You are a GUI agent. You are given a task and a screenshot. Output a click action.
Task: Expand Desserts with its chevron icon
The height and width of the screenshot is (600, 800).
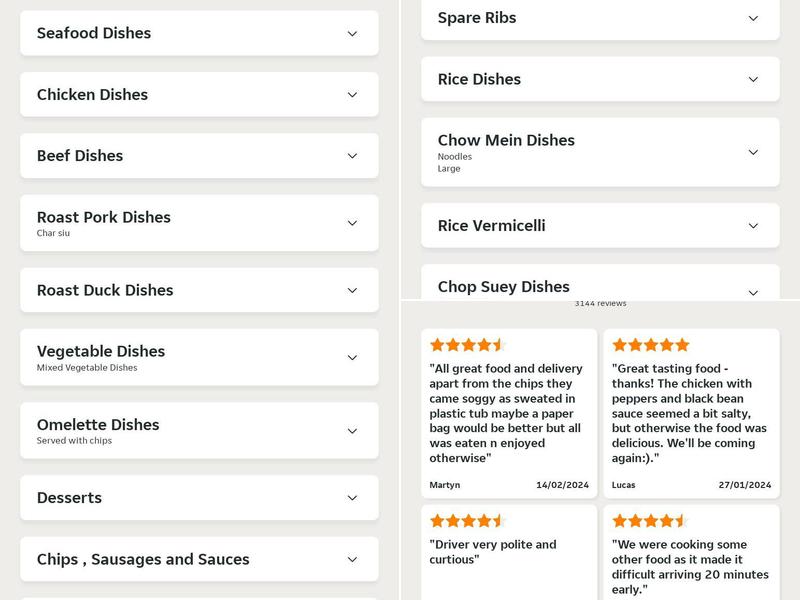click(352, 498)
